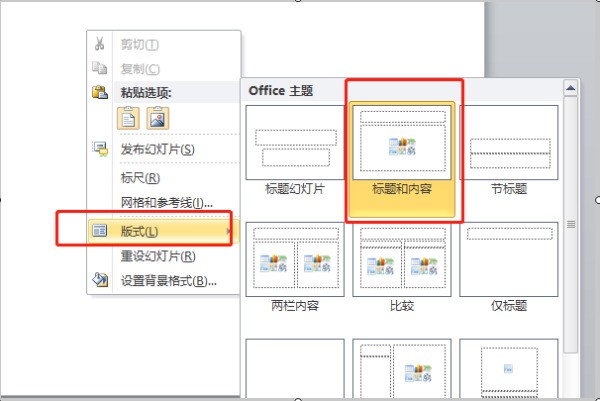Click the Cut scissors icon
600x401 pixels.
pos(99,44)
